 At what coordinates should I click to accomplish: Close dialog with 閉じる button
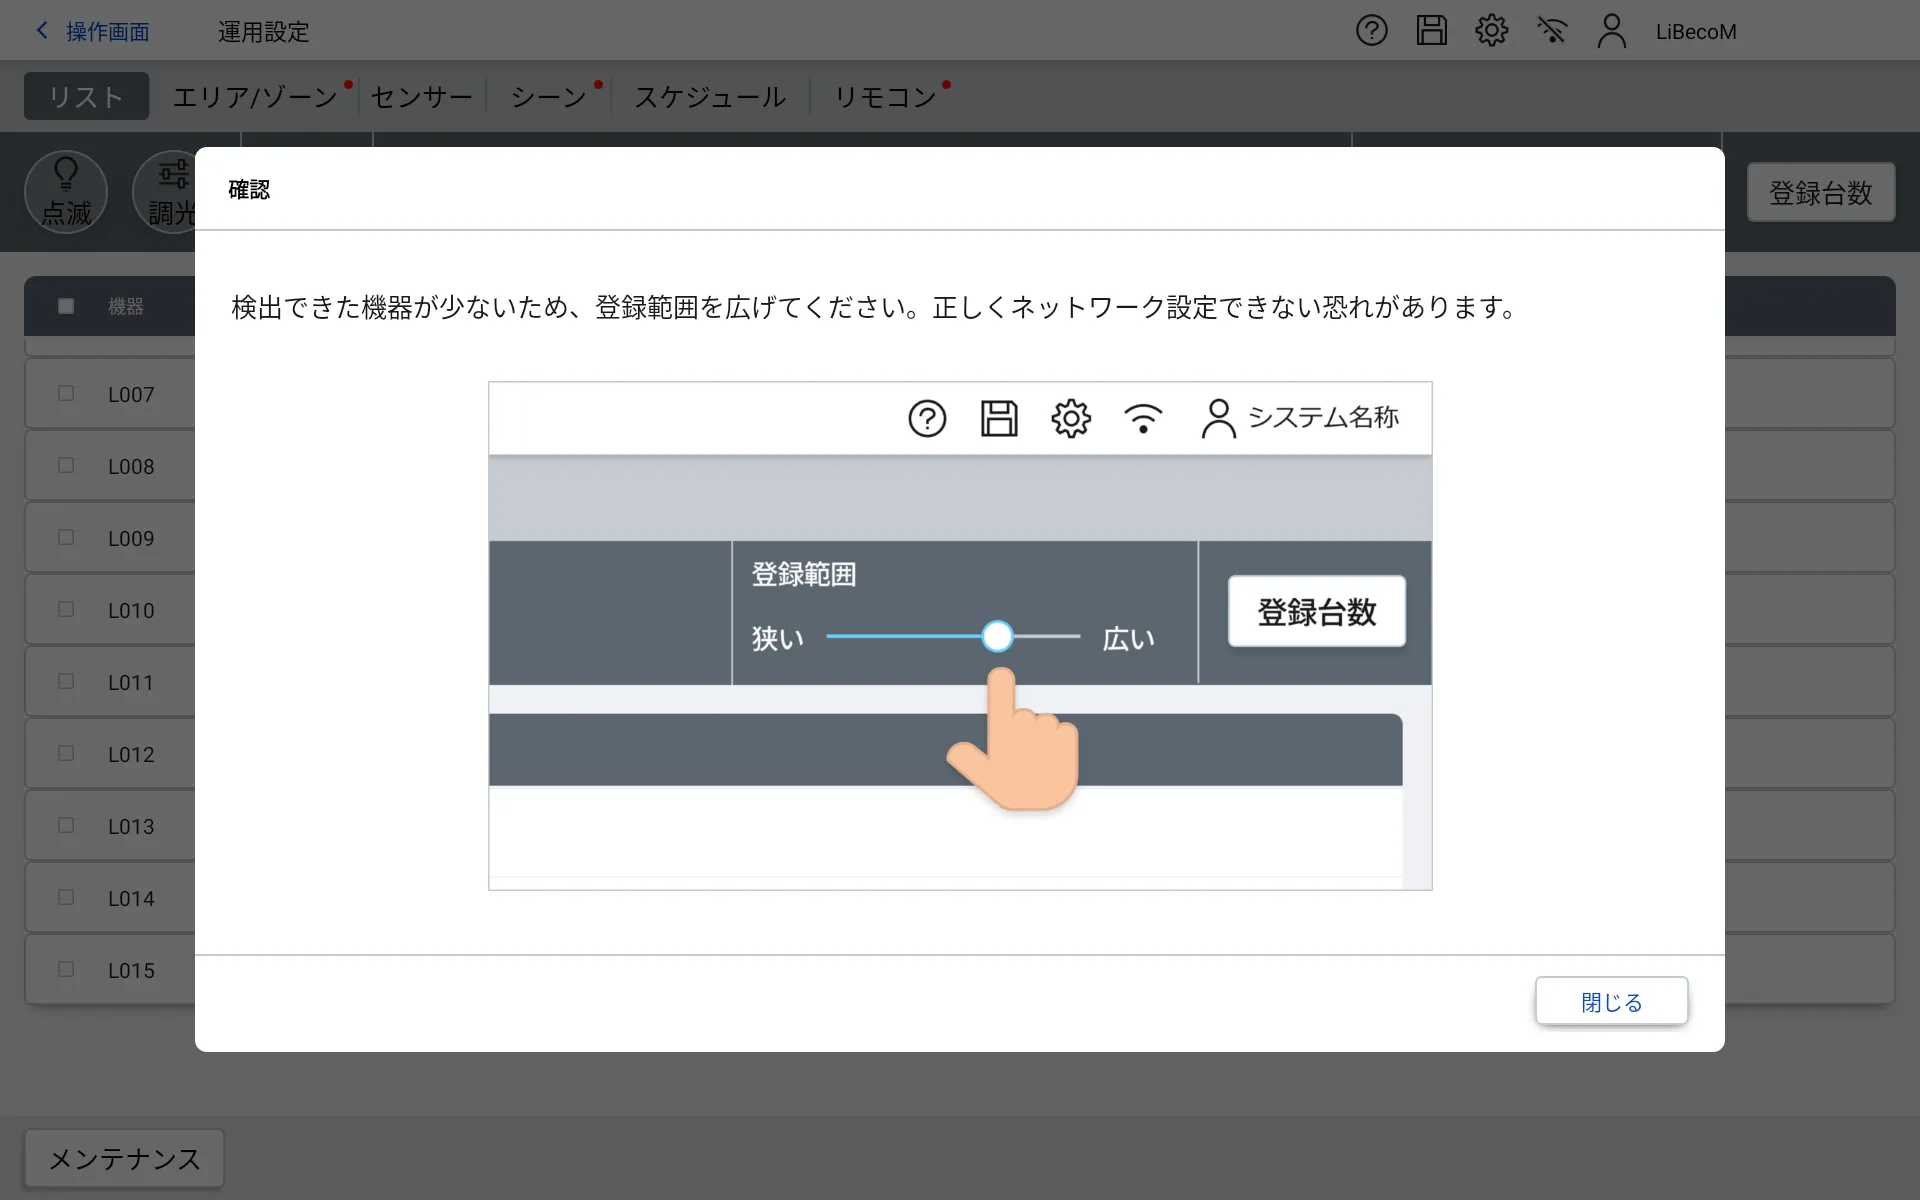[1611, 1002]
